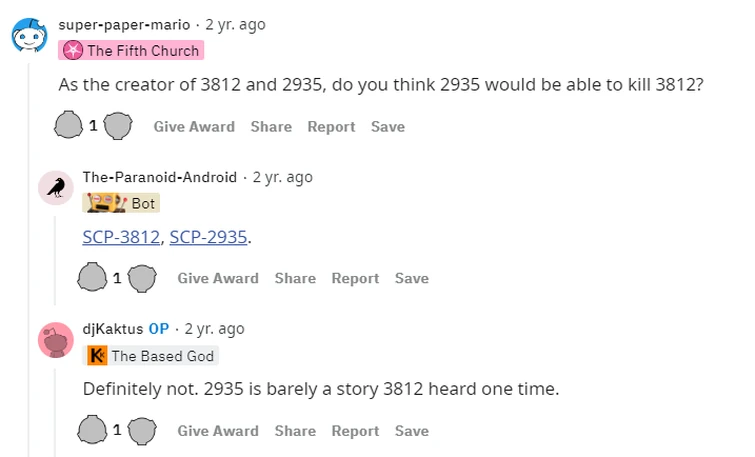Click The Based God flair
Screen dimensions: 755x457
tap(152, 355)
